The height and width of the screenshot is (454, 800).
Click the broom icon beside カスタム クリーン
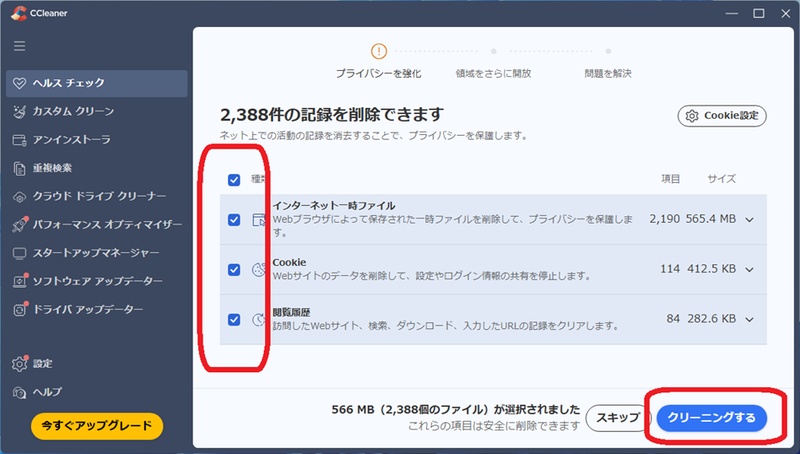(19, 112)
